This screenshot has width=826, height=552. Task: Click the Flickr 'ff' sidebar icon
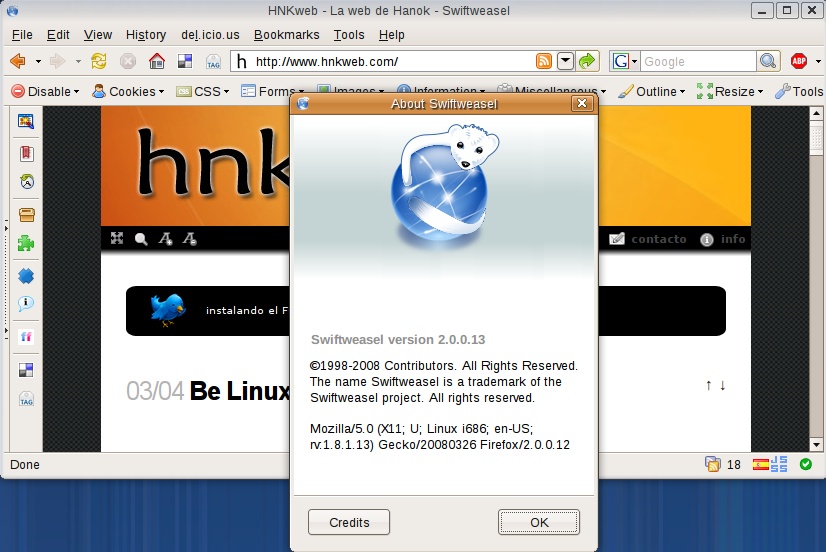(x=27, y=337)
